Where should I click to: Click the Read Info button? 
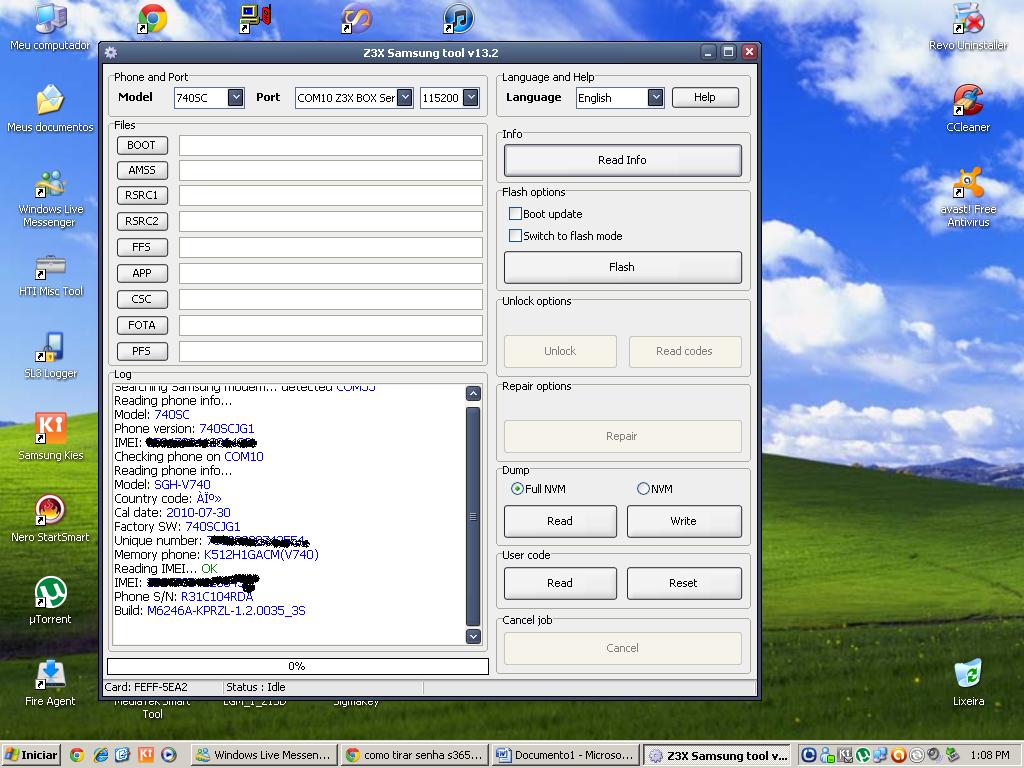coord(622,160)
